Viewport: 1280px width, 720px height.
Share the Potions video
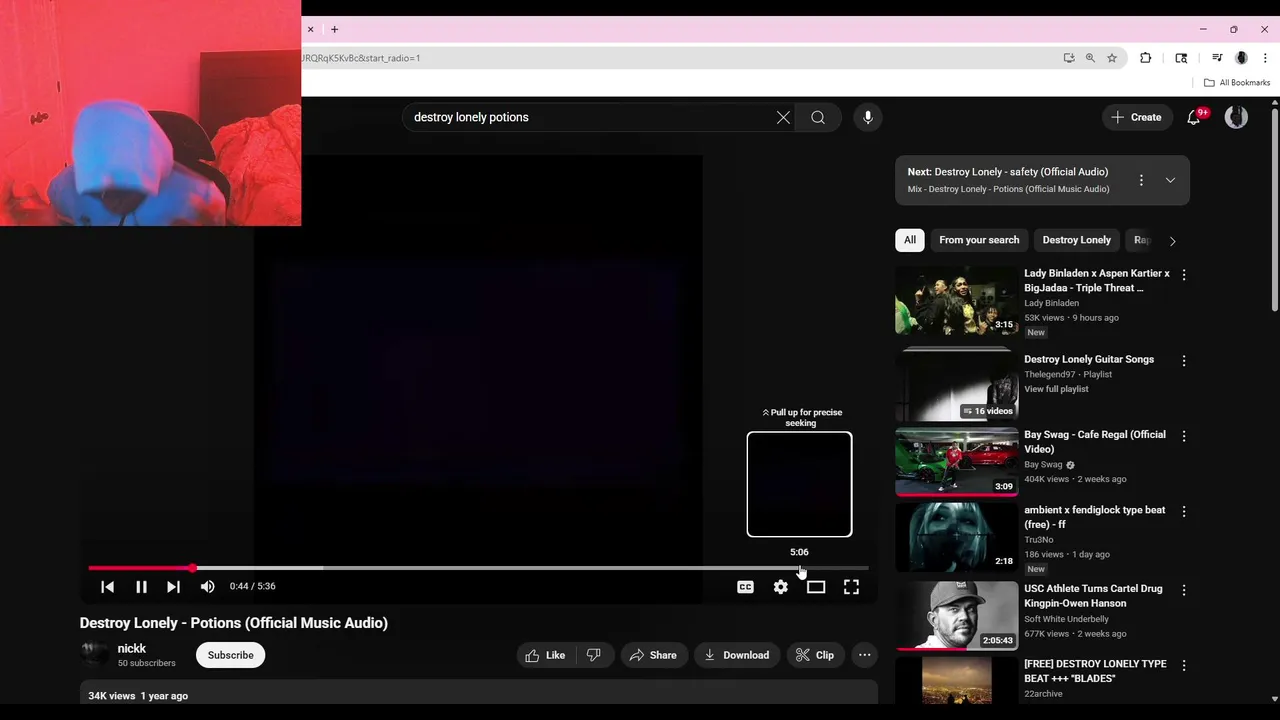pyautogui.click(x=652, y=655)
